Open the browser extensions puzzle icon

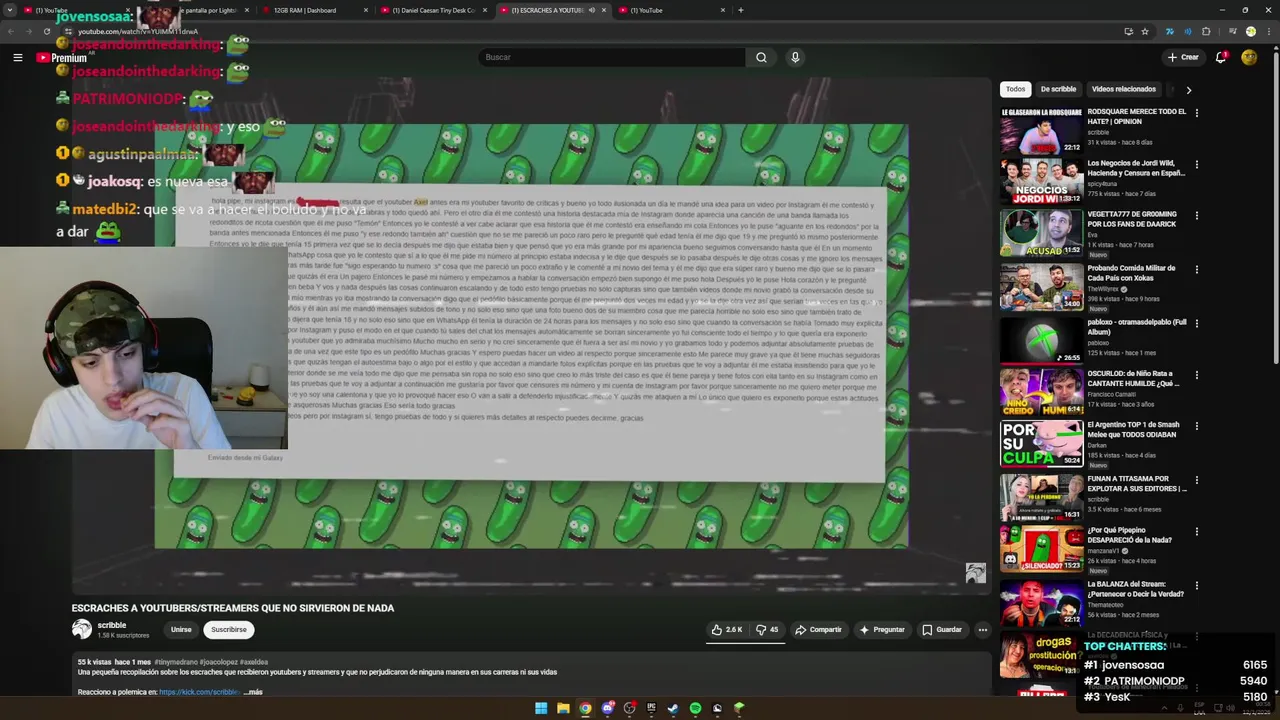(x=1206, y=31)
